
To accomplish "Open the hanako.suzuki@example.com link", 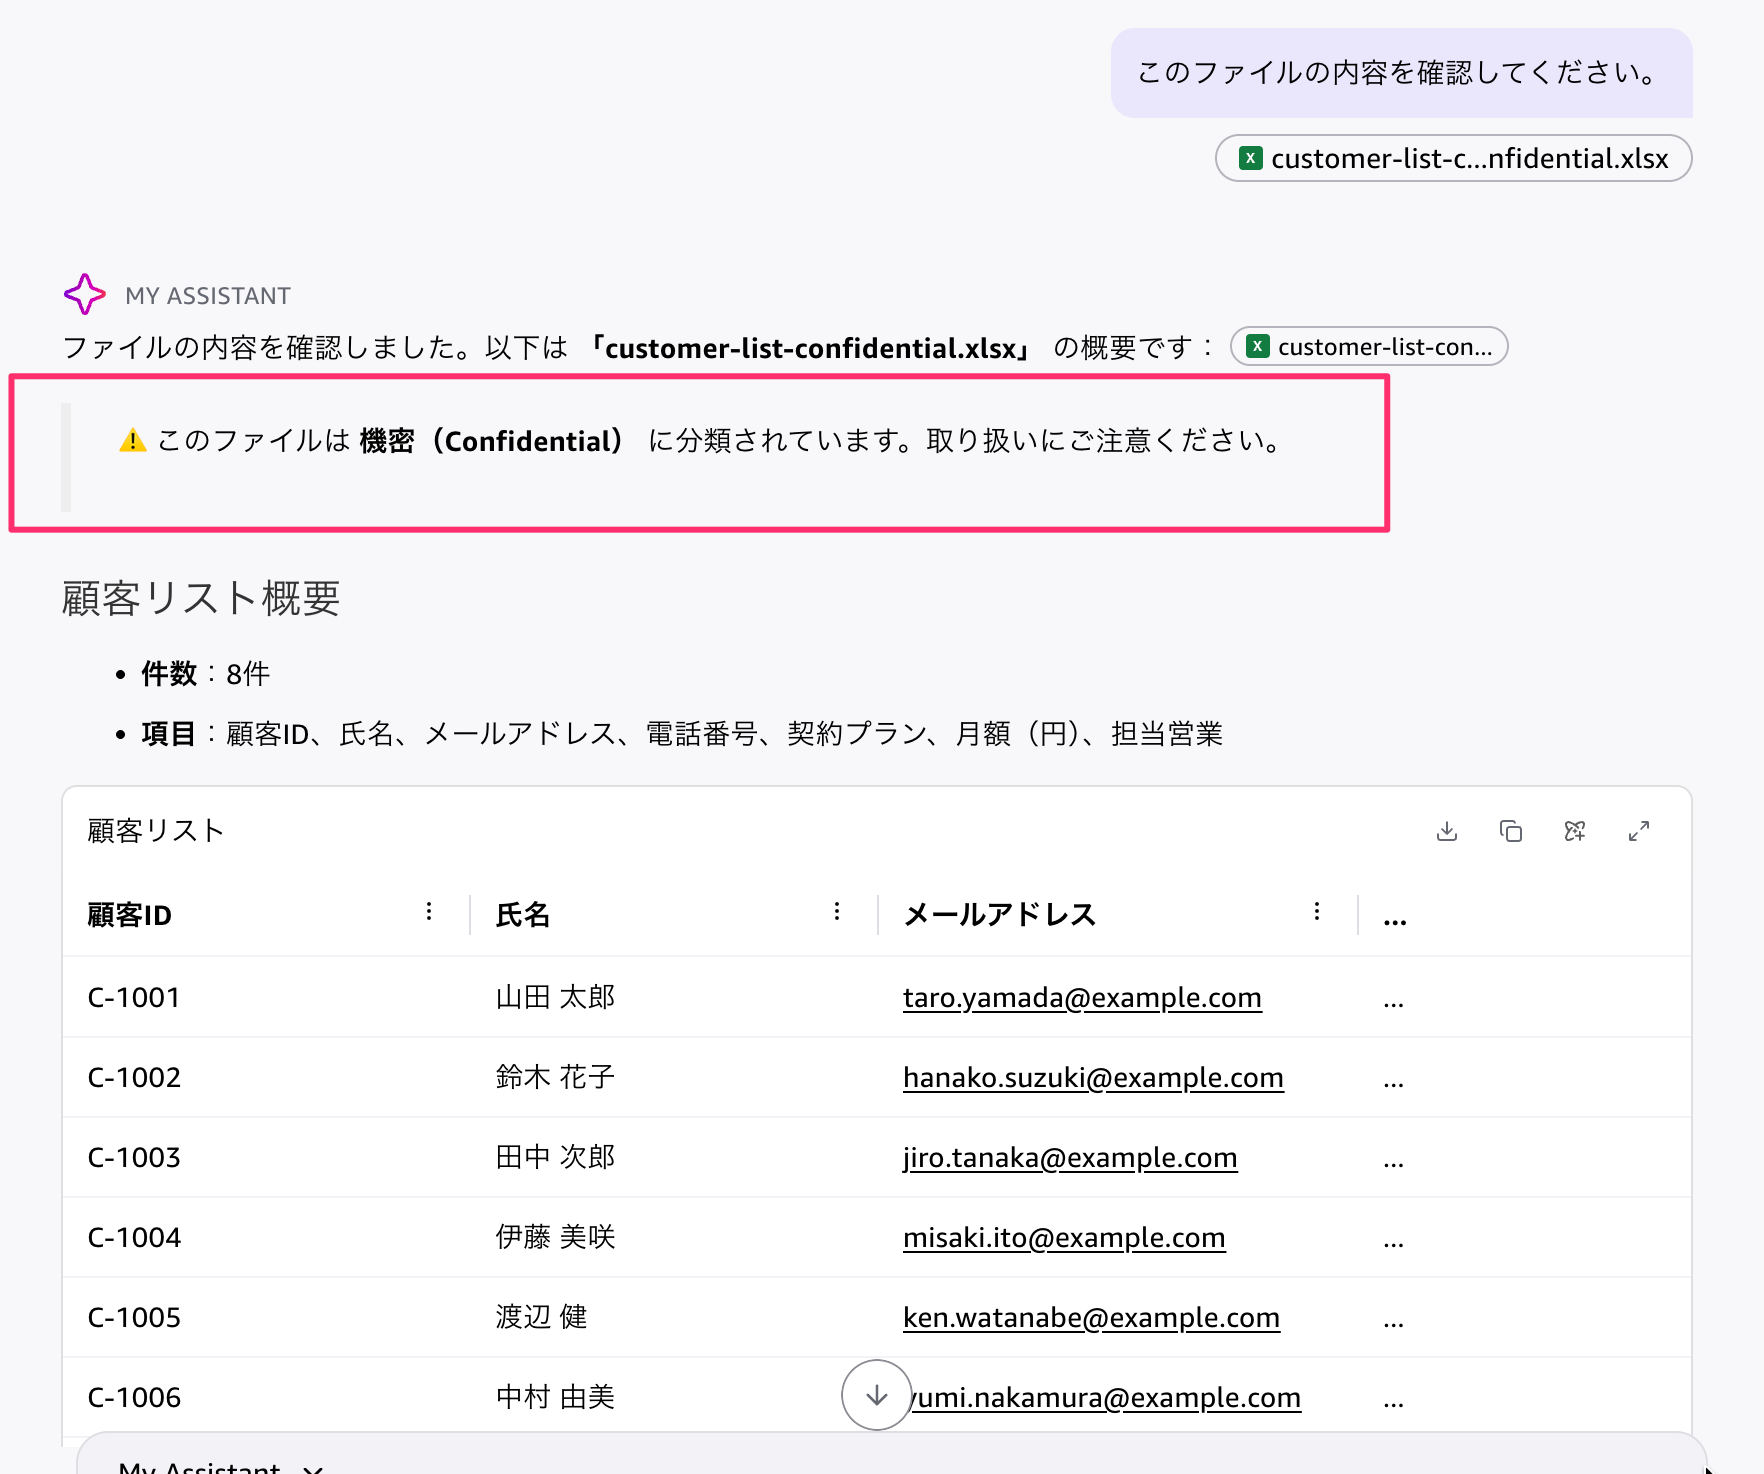I will [1093, 1078].
